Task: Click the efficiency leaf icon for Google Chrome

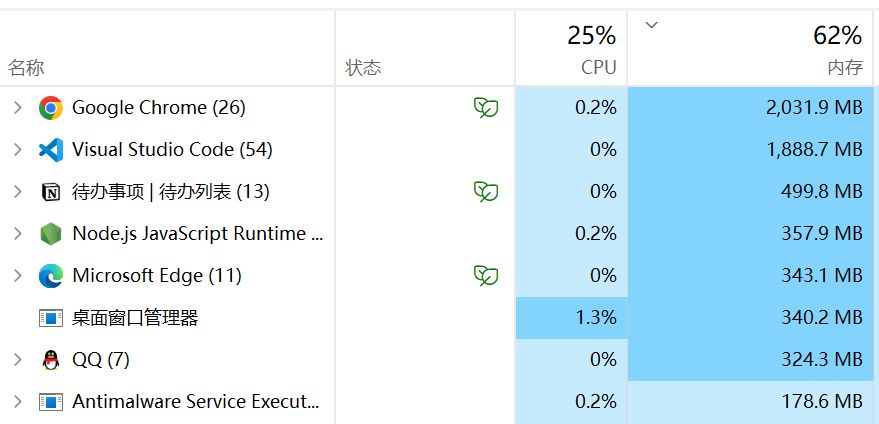Action: pos(486,108)
